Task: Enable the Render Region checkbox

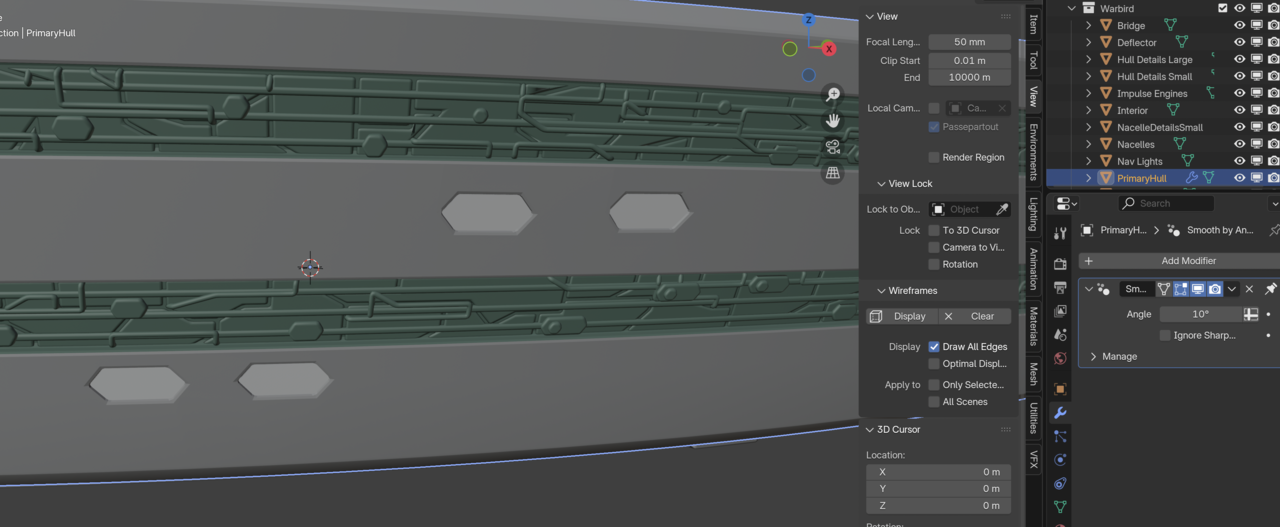Action: pyautogui.click(x=934, y=157)
